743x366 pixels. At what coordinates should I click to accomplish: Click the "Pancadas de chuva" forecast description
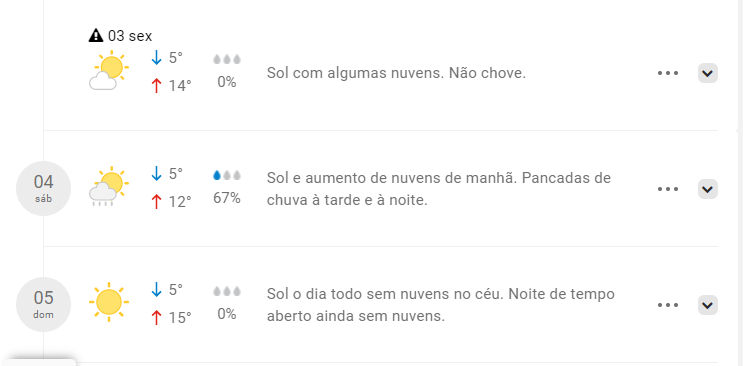click(439, 189)
